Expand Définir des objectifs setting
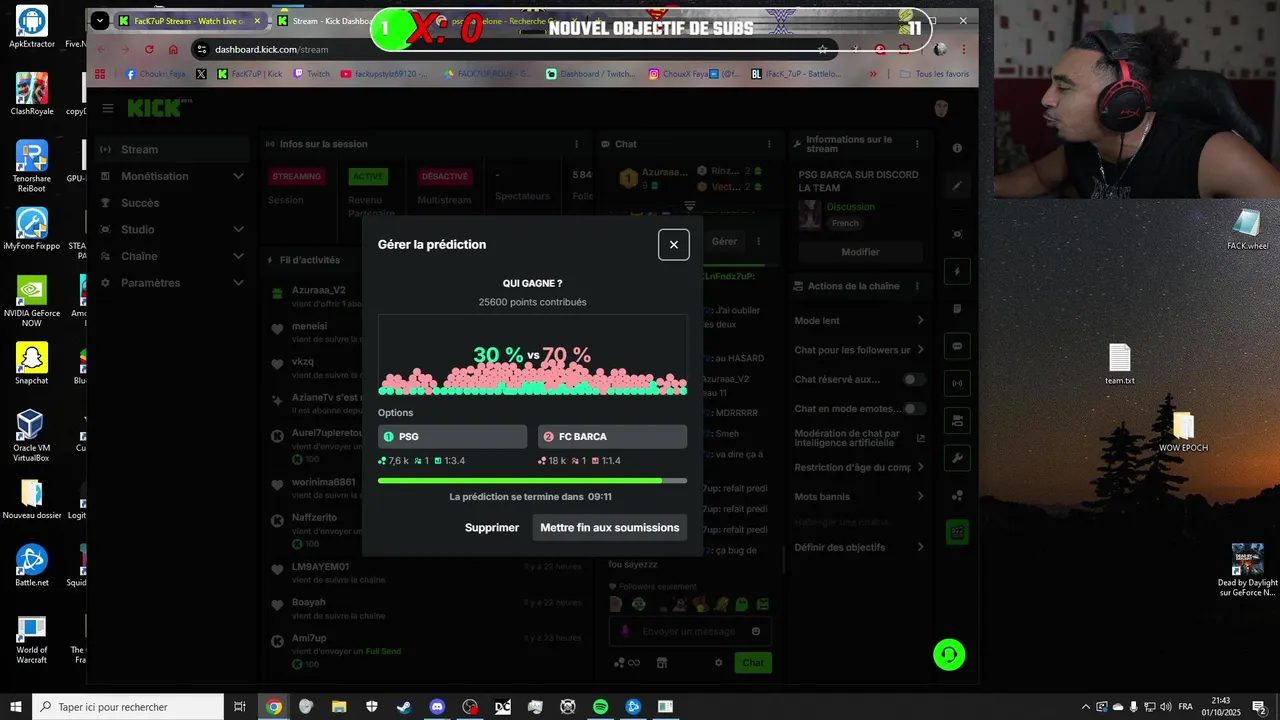 tap(860, 547)
